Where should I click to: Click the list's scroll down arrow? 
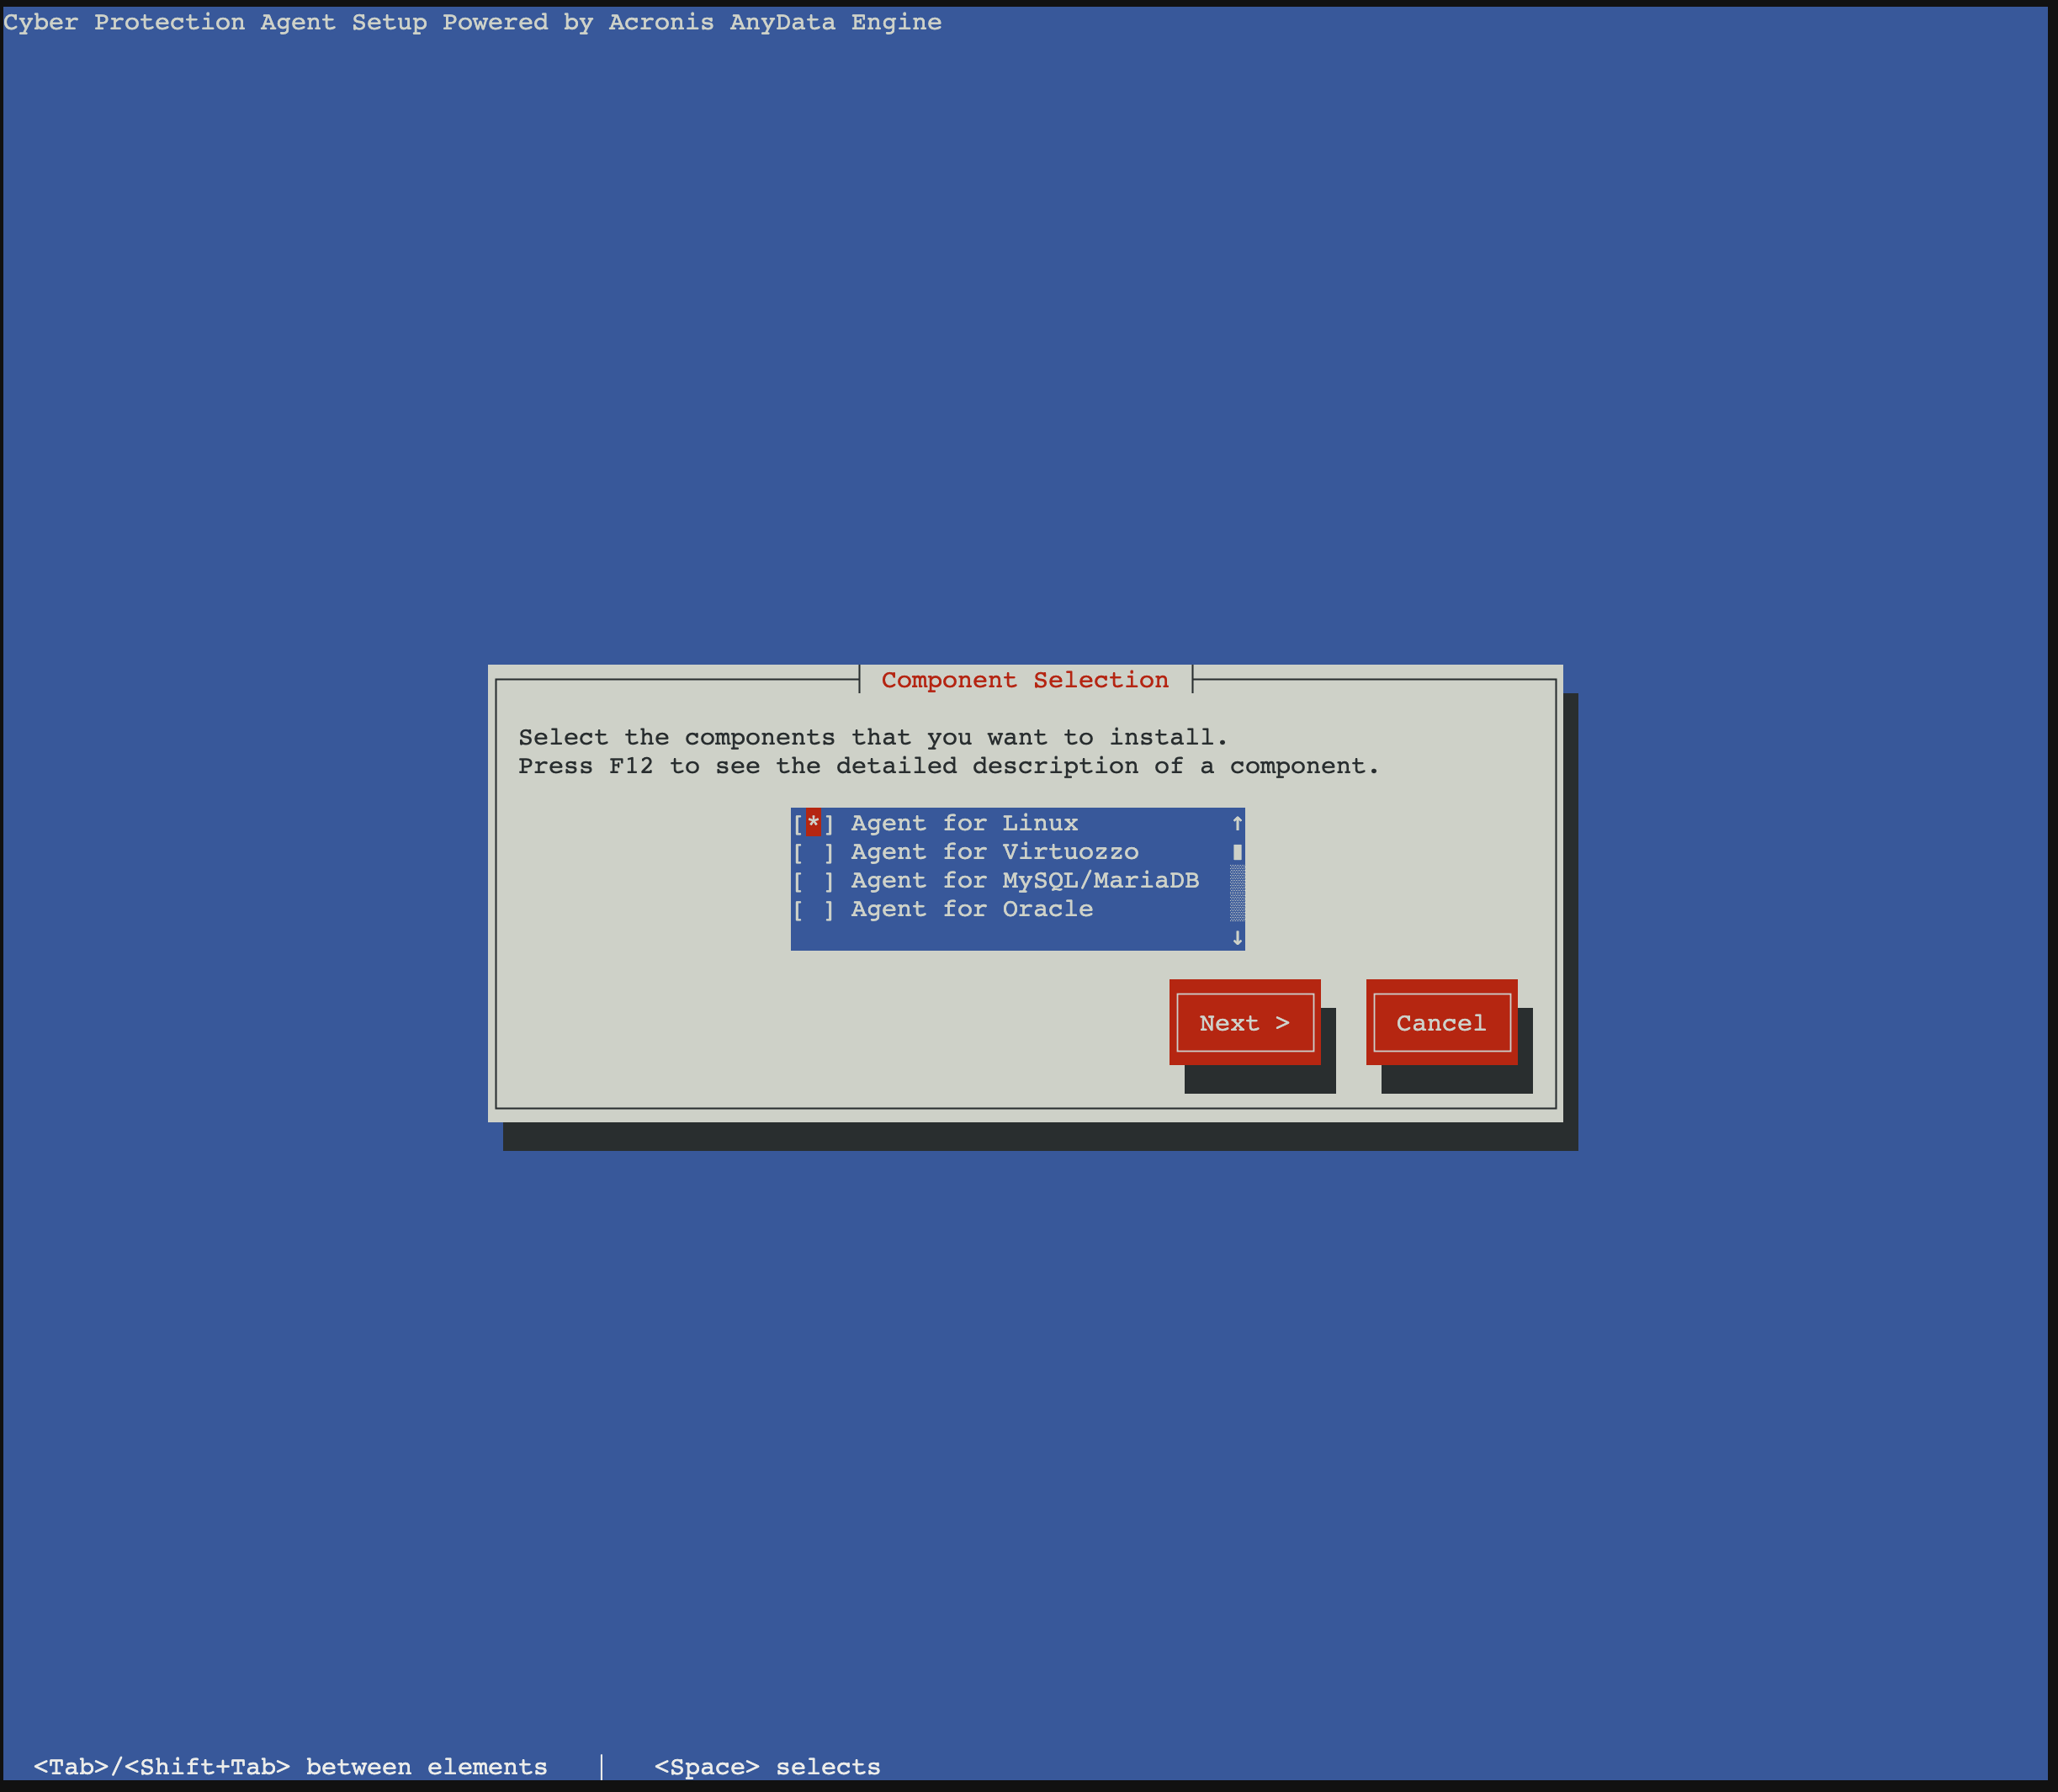click(x=1237, y=938)
